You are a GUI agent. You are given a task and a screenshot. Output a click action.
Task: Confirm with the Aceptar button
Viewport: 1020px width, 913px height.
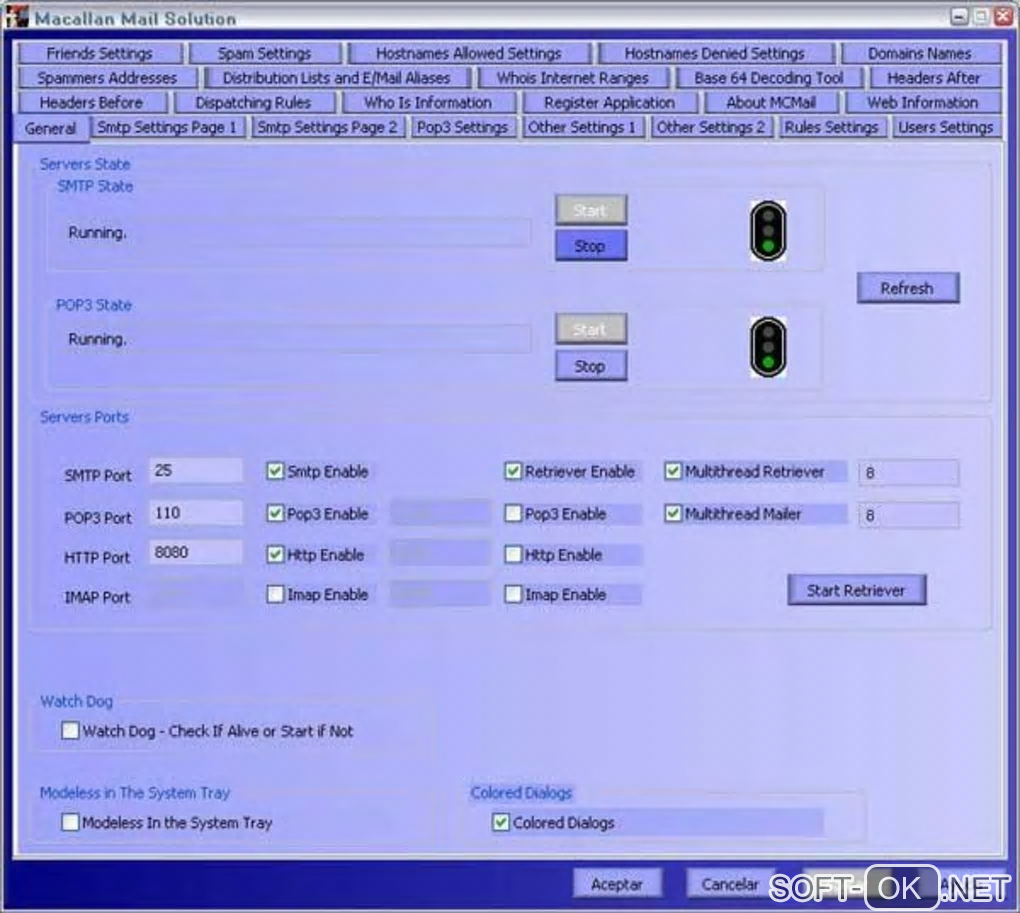coord(617,884)
